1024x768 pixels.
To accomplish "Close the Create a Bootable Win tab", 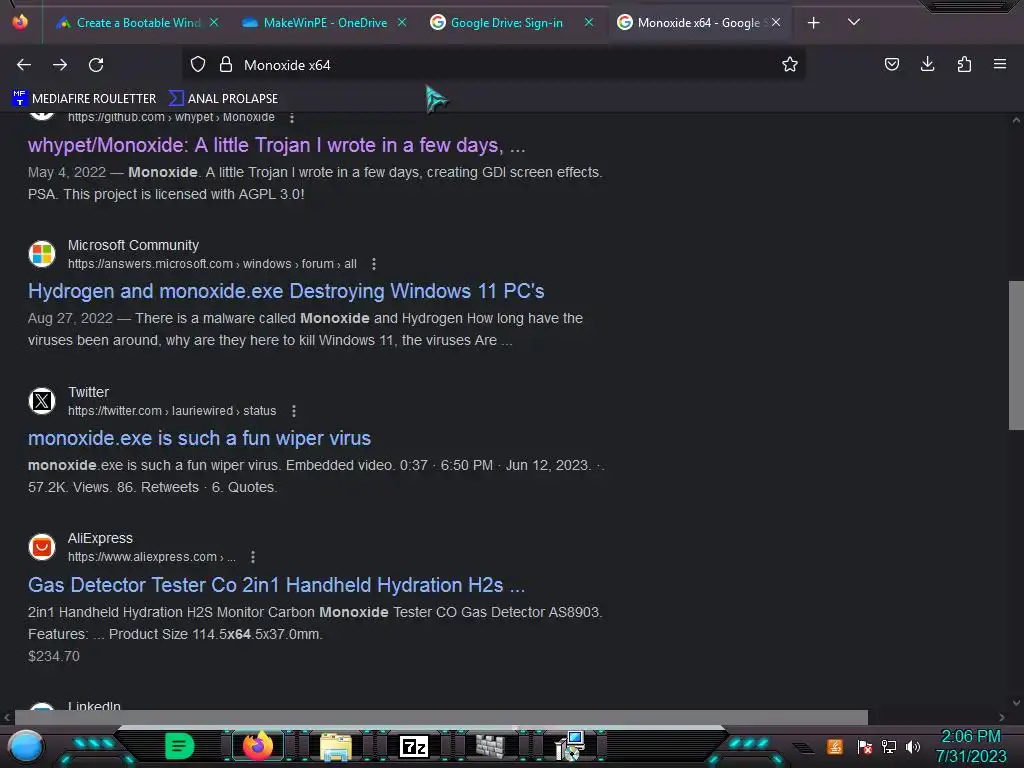I will [214, 23].
